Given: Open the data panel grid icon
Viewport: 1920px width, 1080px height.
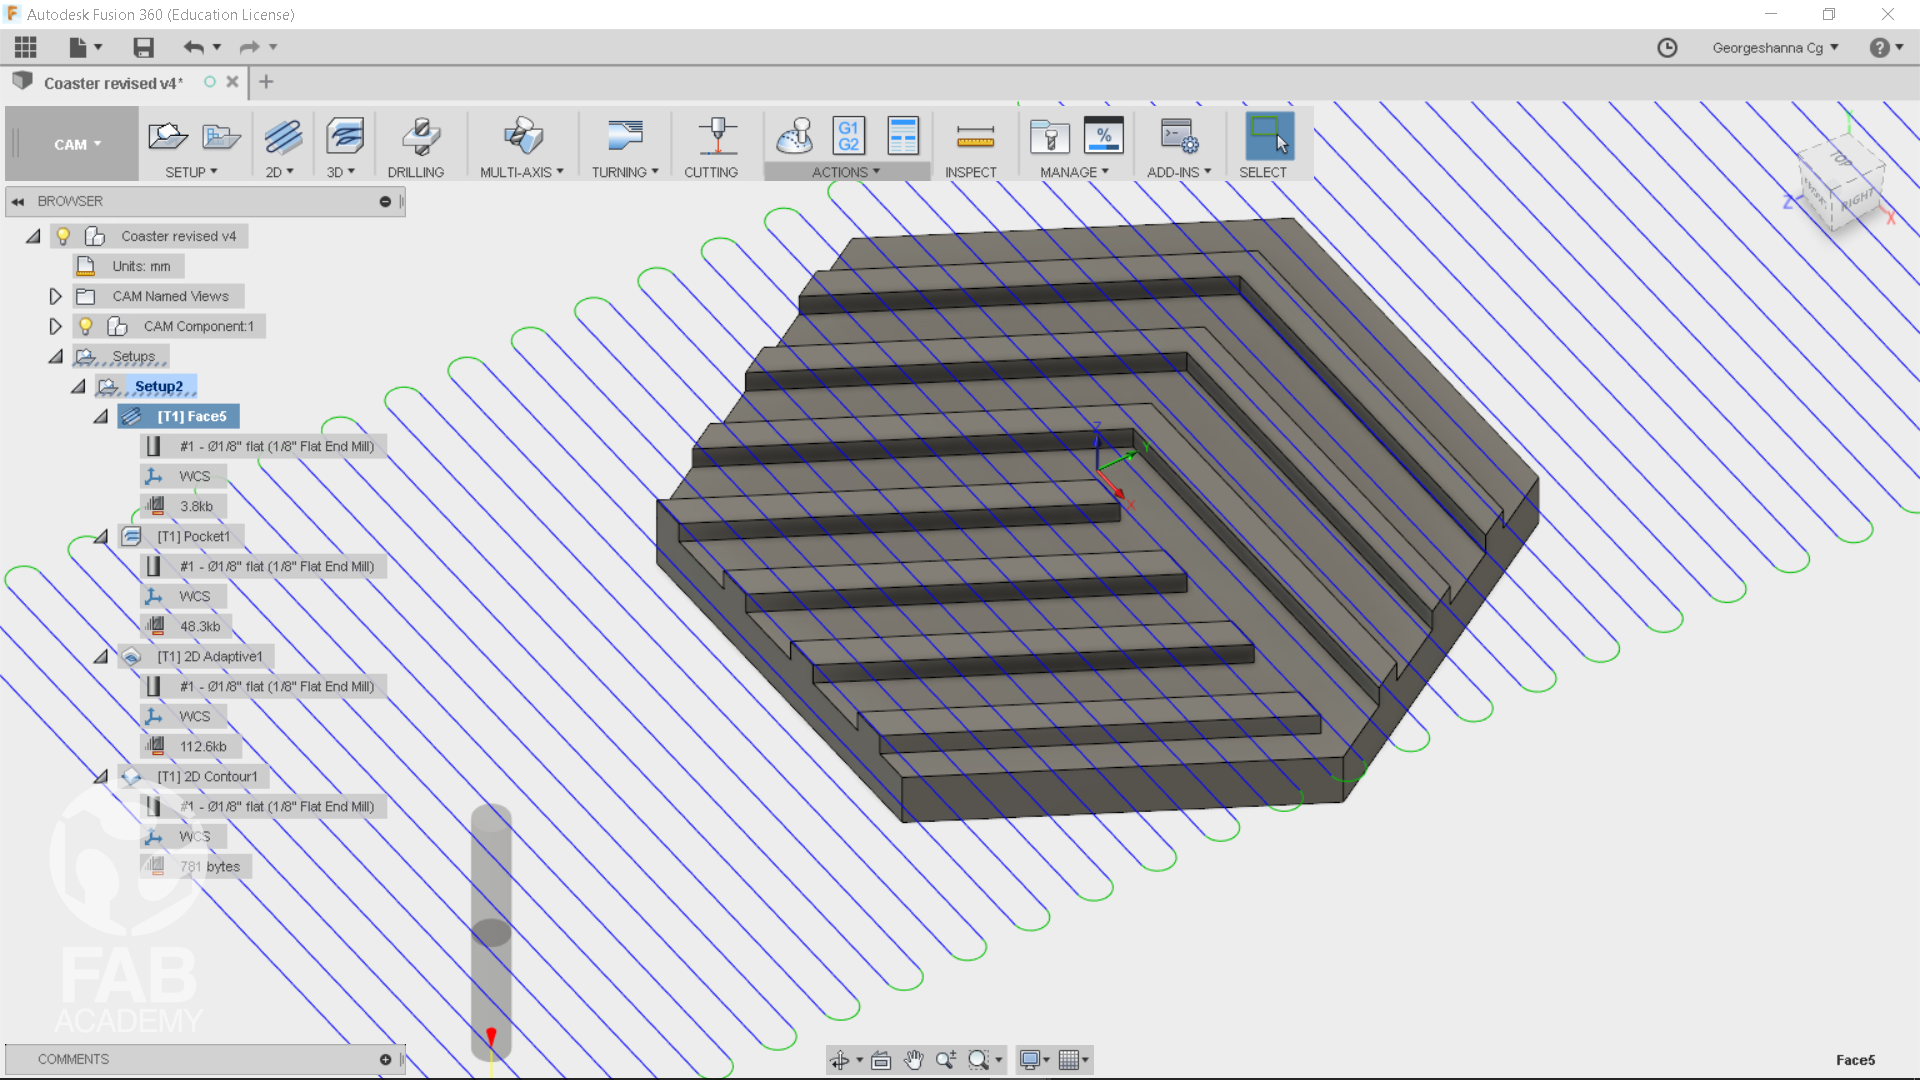Looking at the screenshot, I should pos(26,47).
